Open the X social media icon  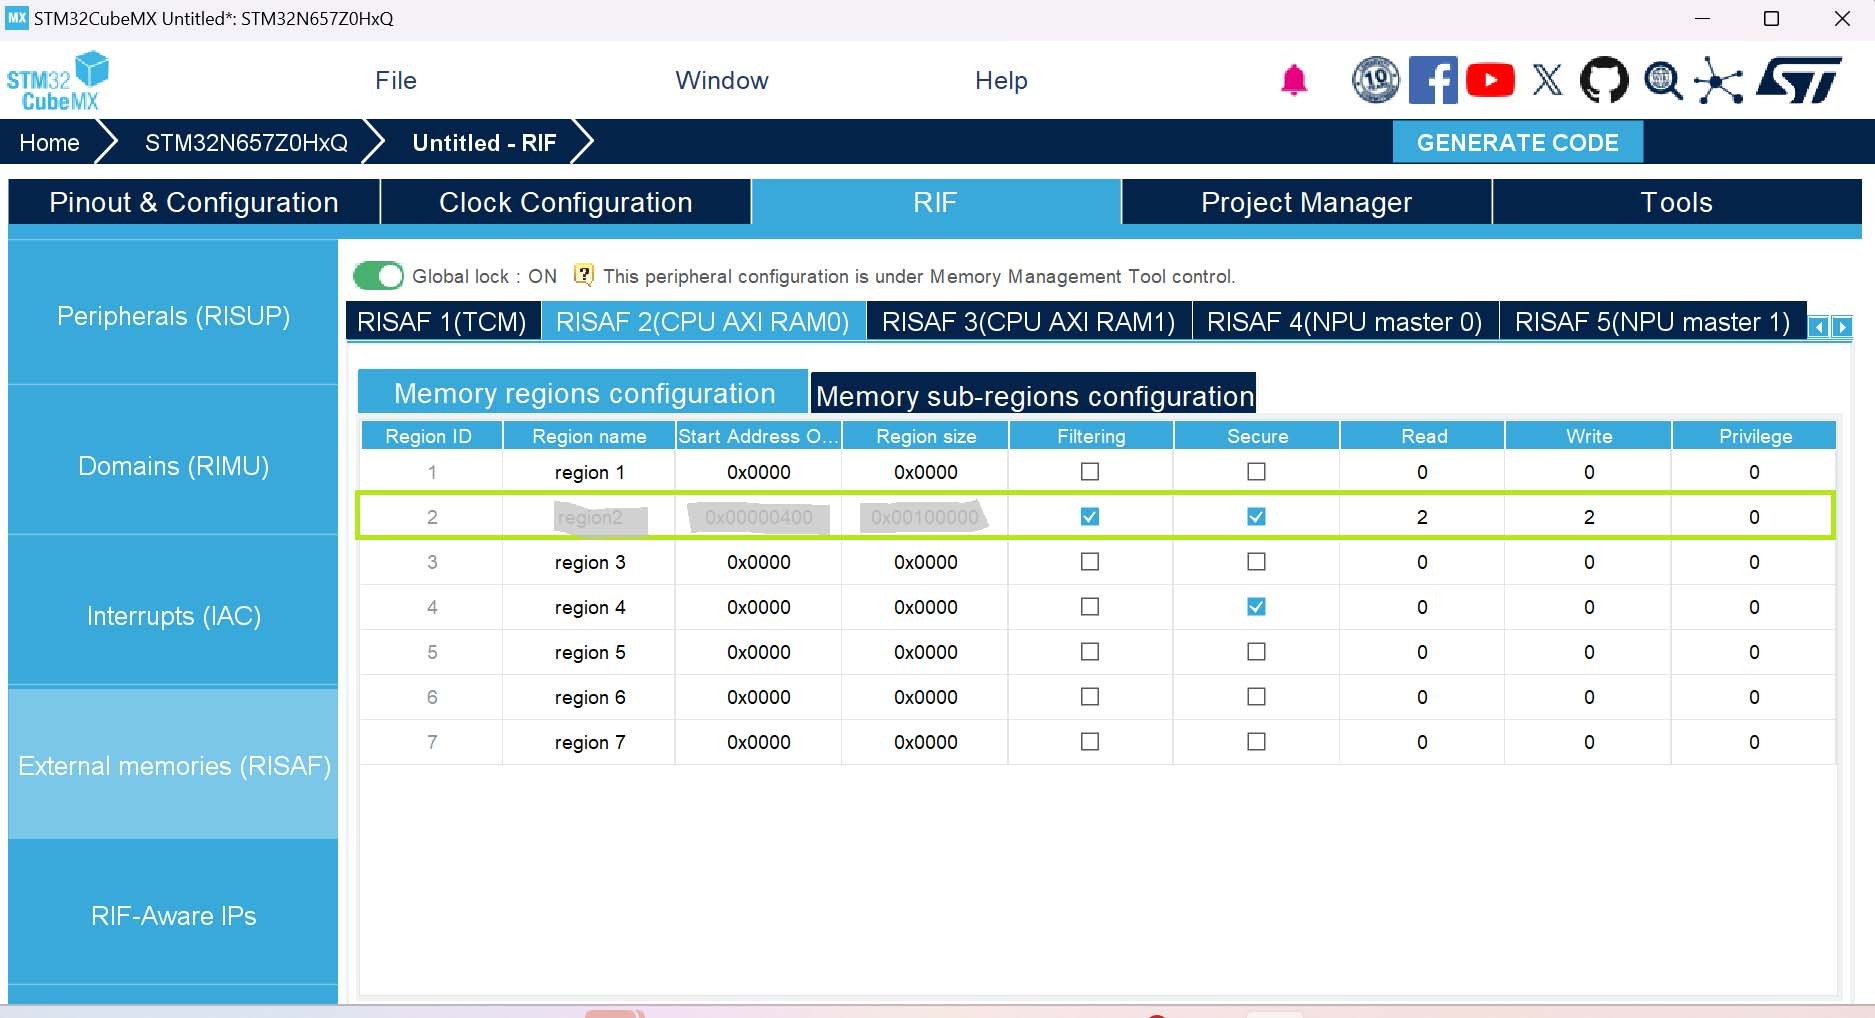tap(1547, 80)
